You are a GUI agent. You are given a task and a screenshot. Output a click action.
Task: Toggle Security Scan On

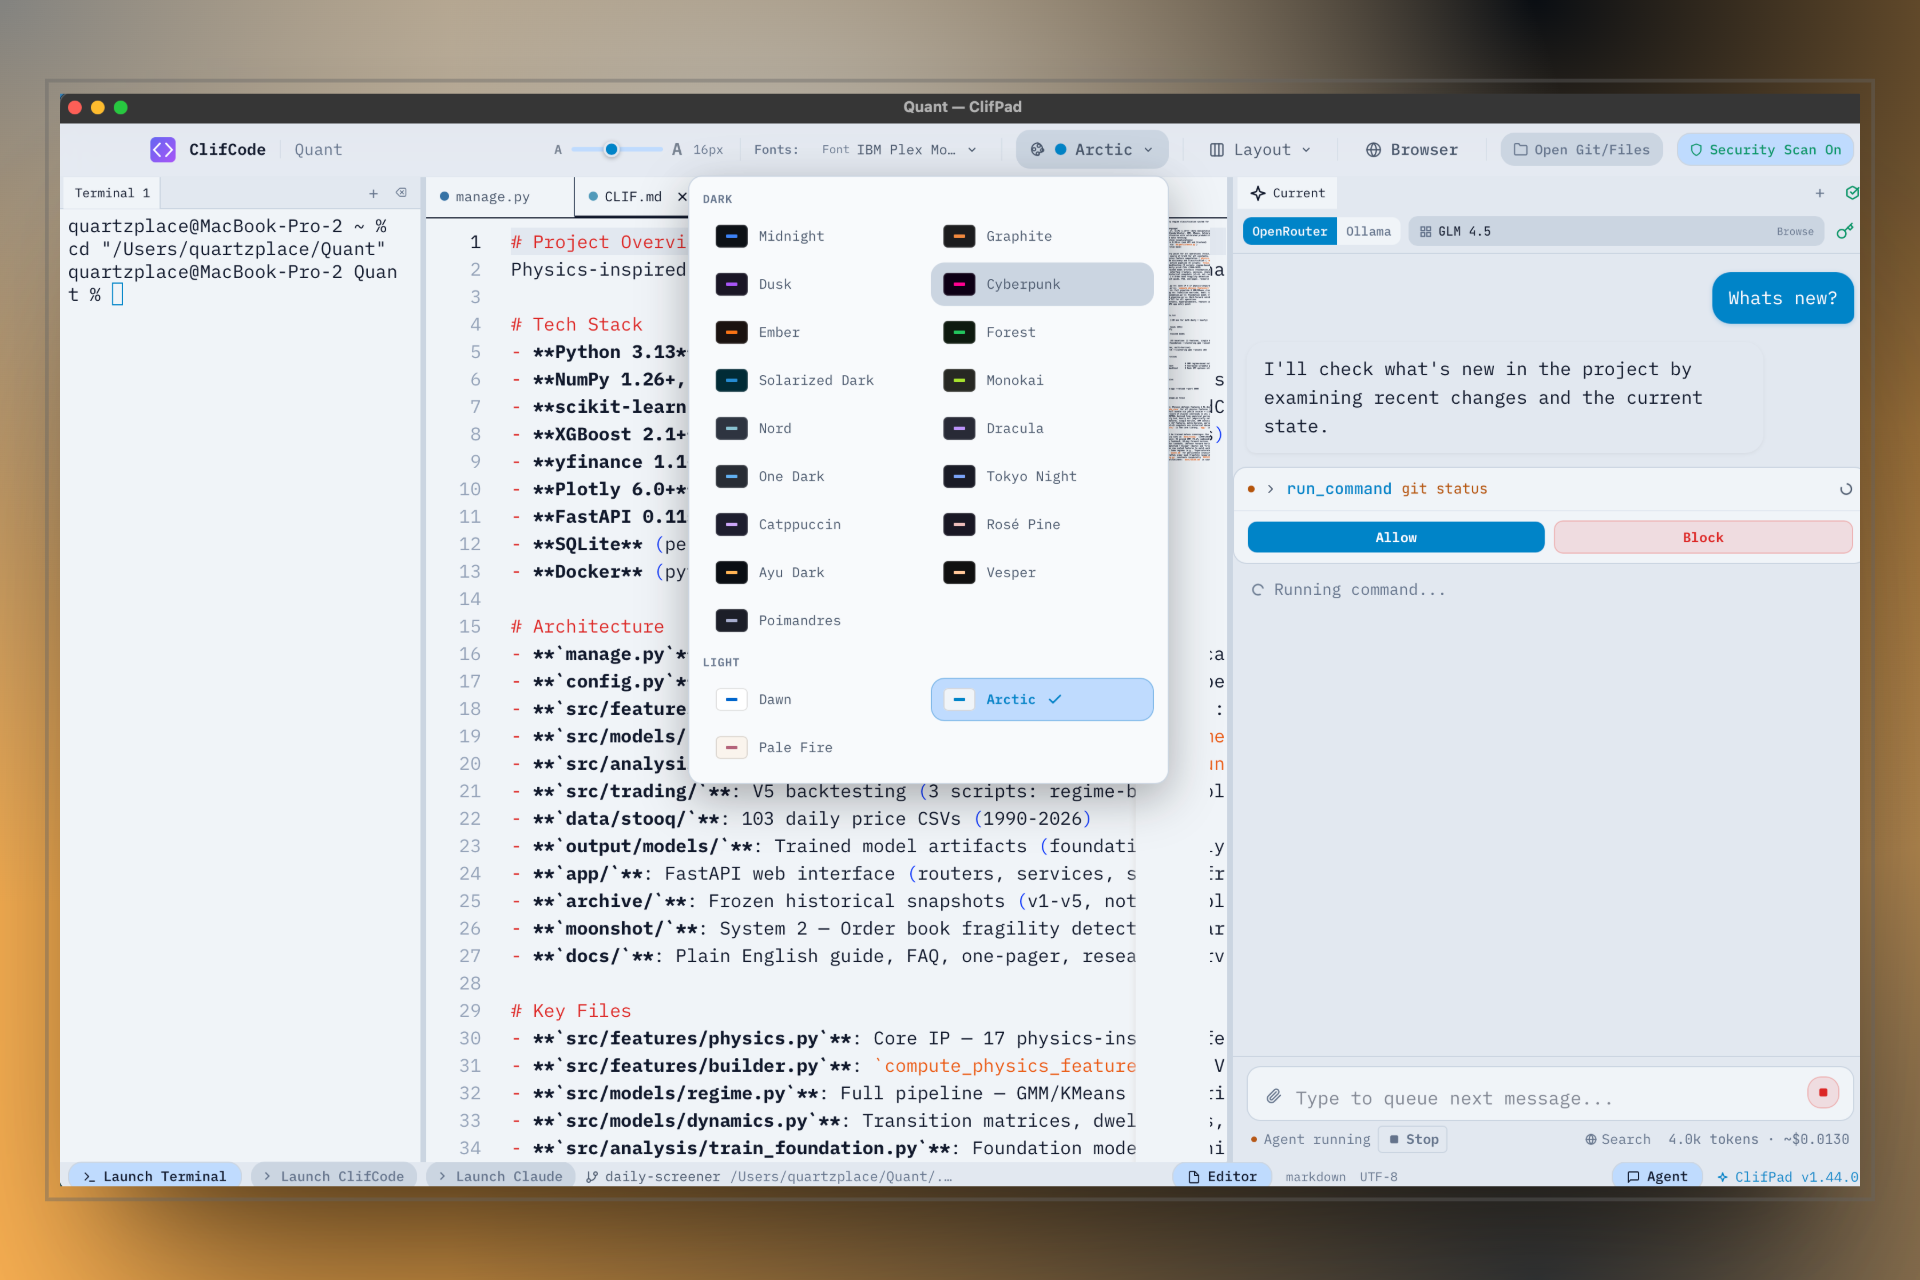point(1765,149)
